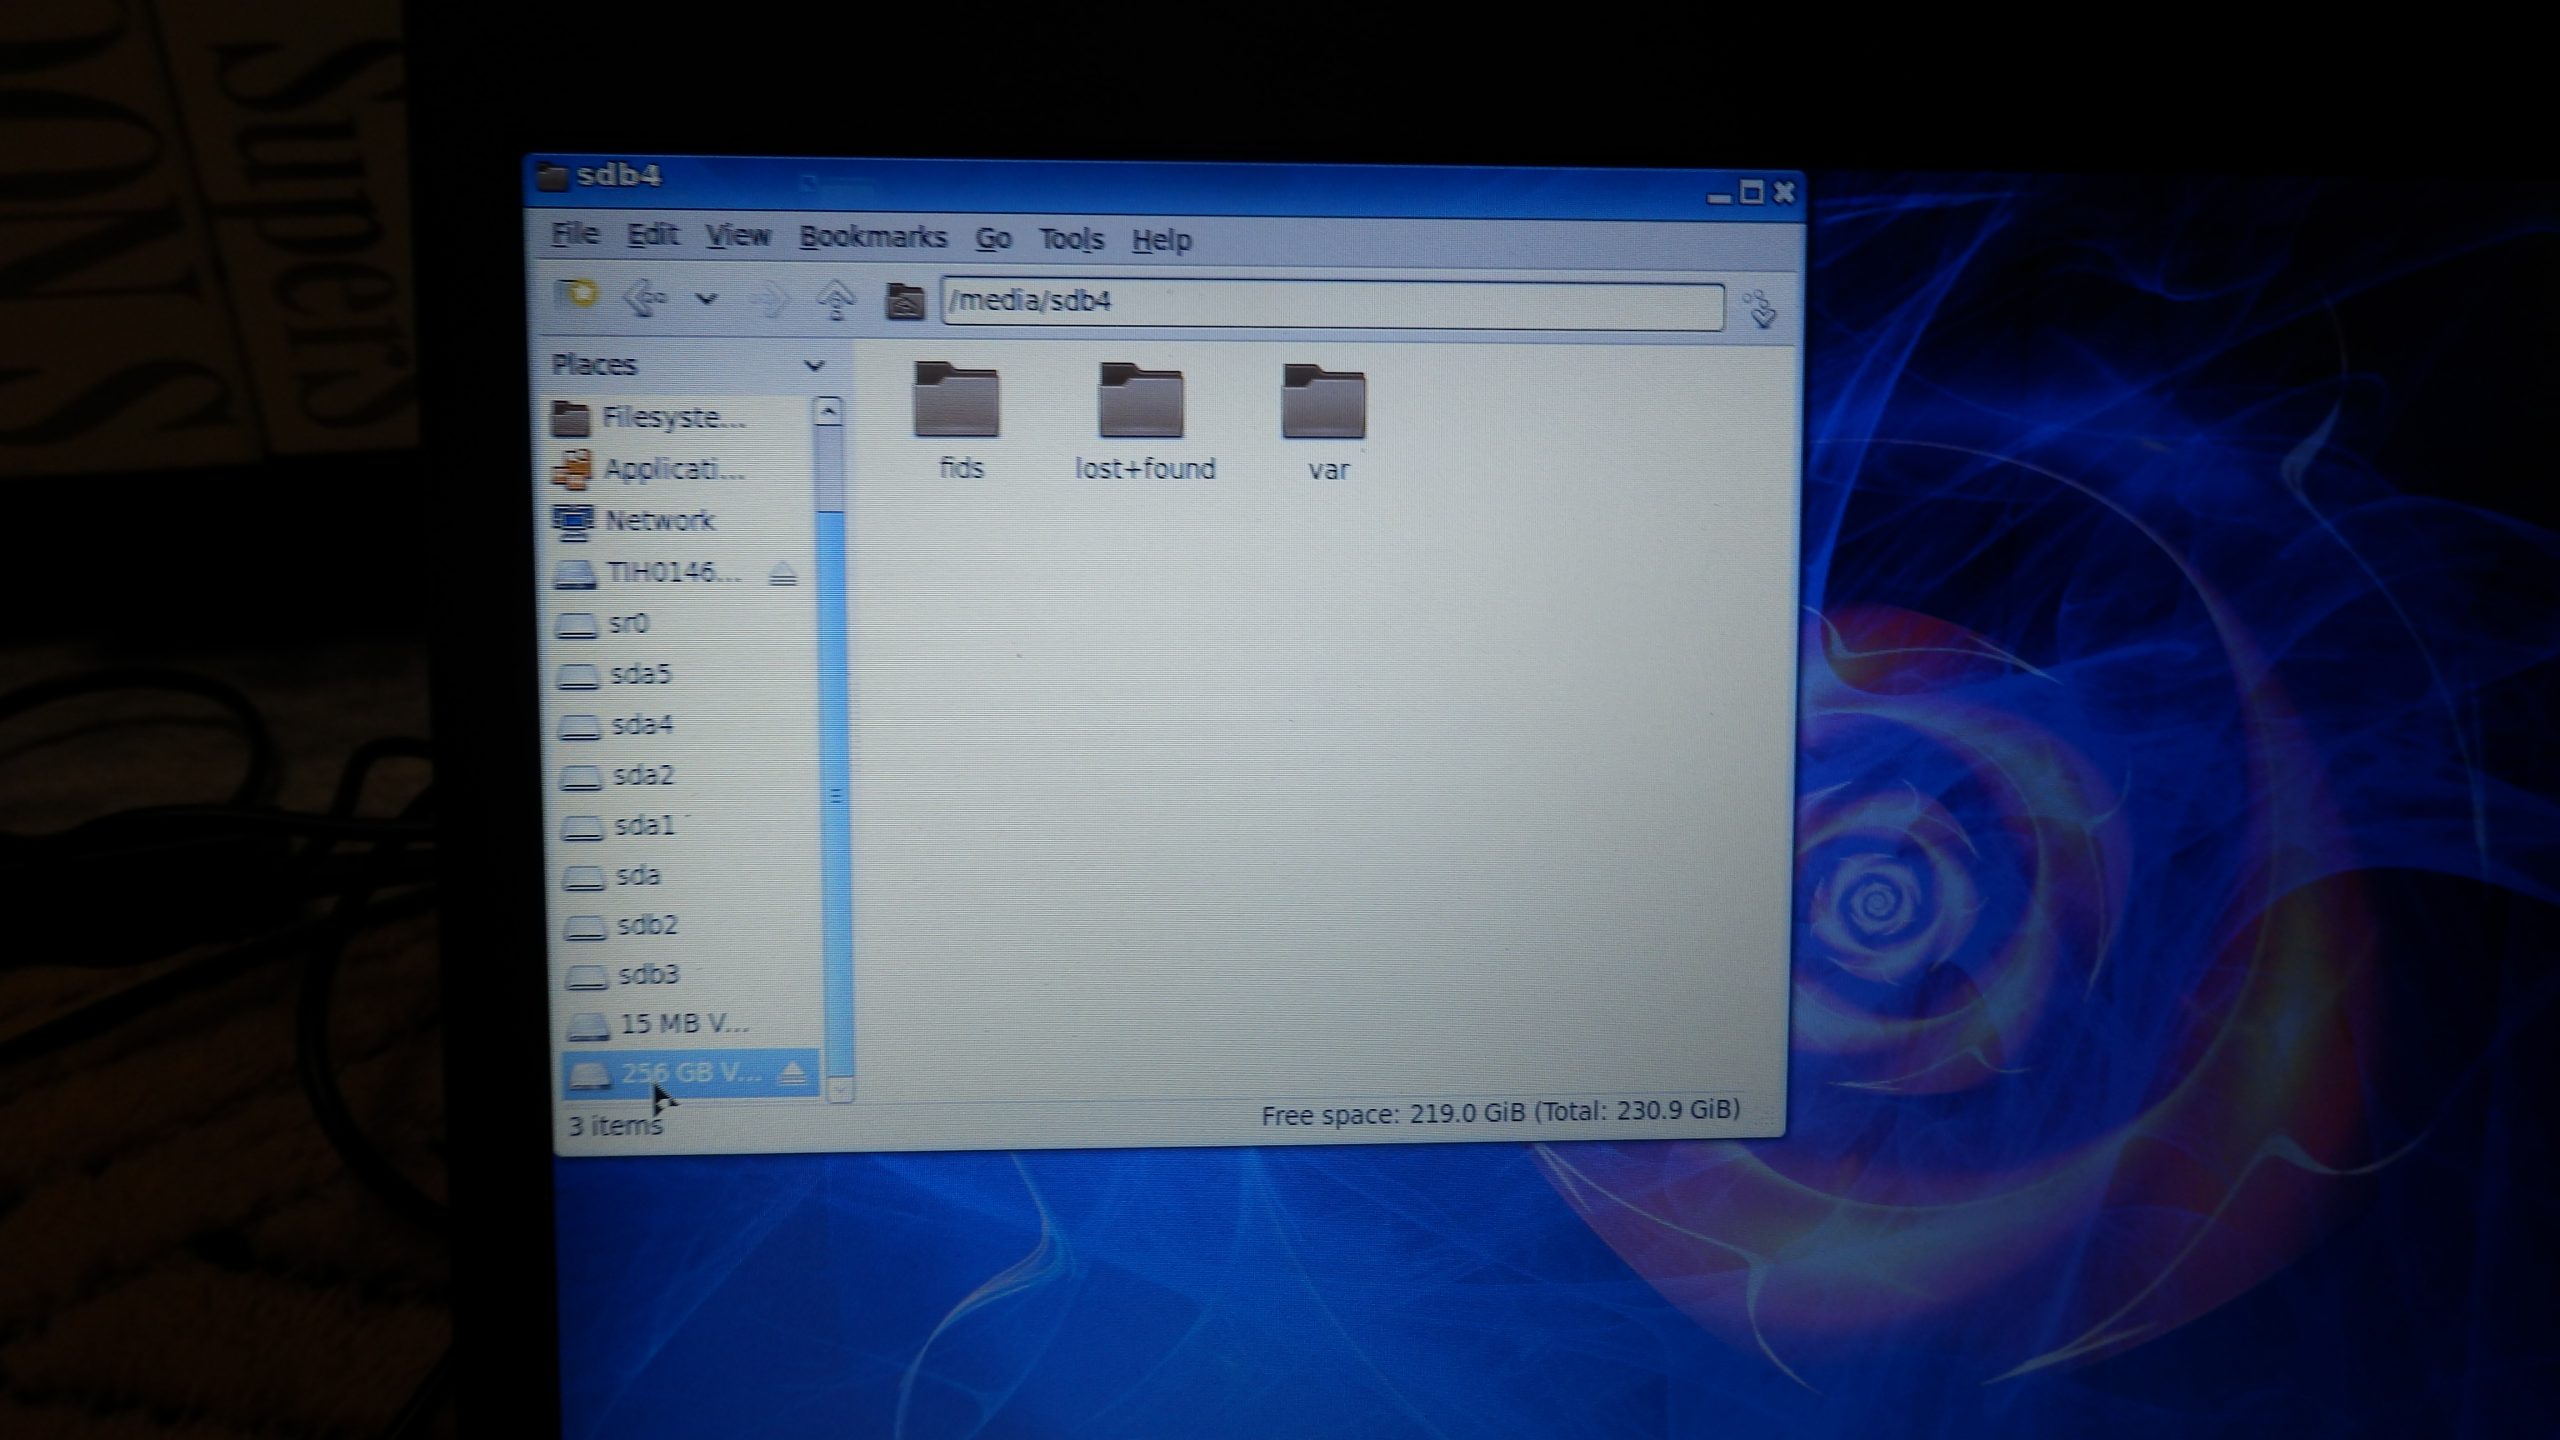Viewport: 2560px width, 1440px height.
Task: Click the free space status bar text
Action: [1500, 1112]
